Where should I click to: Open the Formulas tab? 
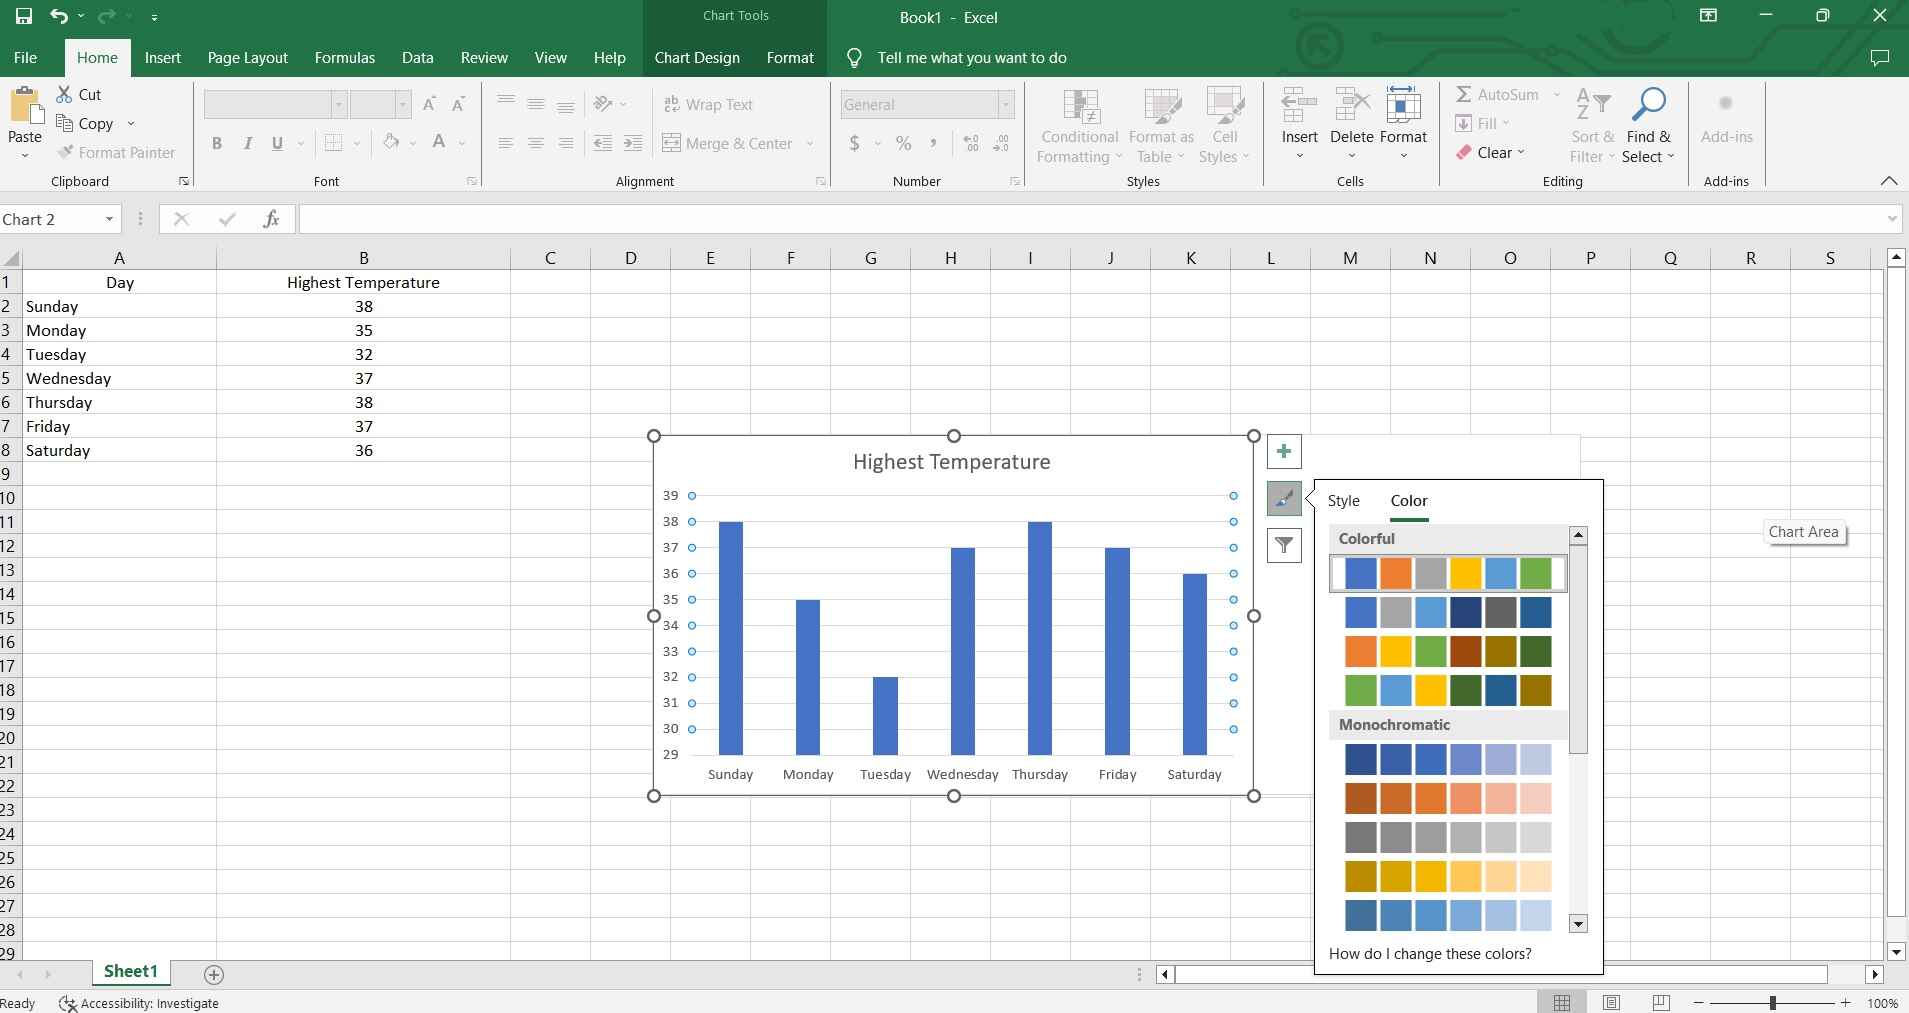[345, 57]
